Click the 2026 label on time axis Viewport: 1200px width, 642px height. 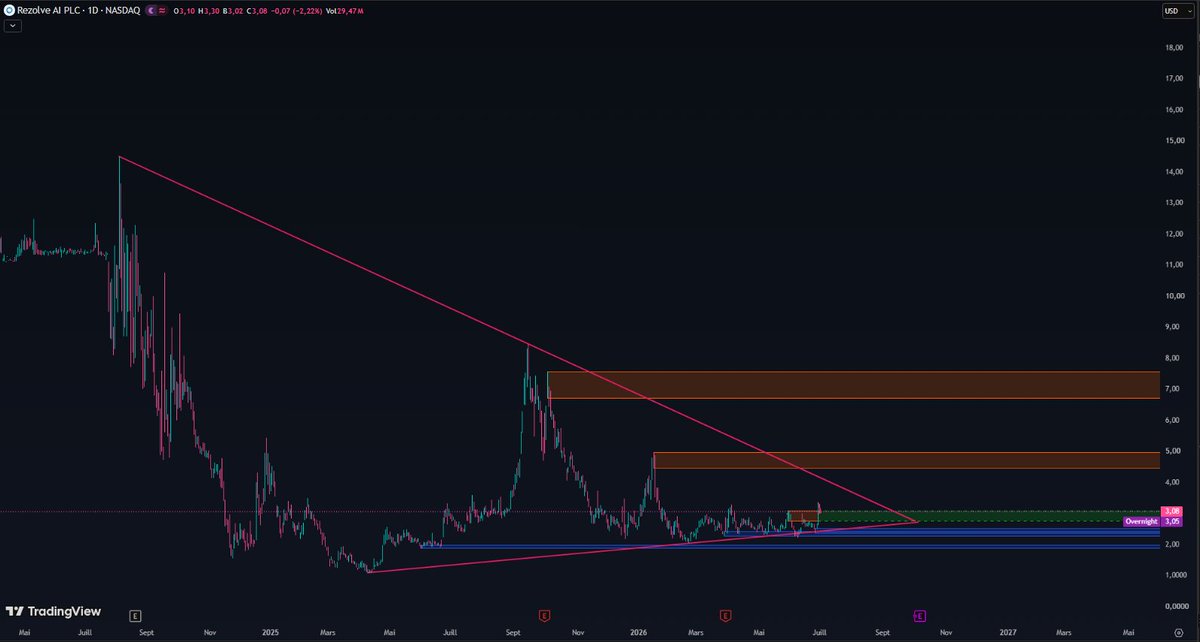click(640, 632)
